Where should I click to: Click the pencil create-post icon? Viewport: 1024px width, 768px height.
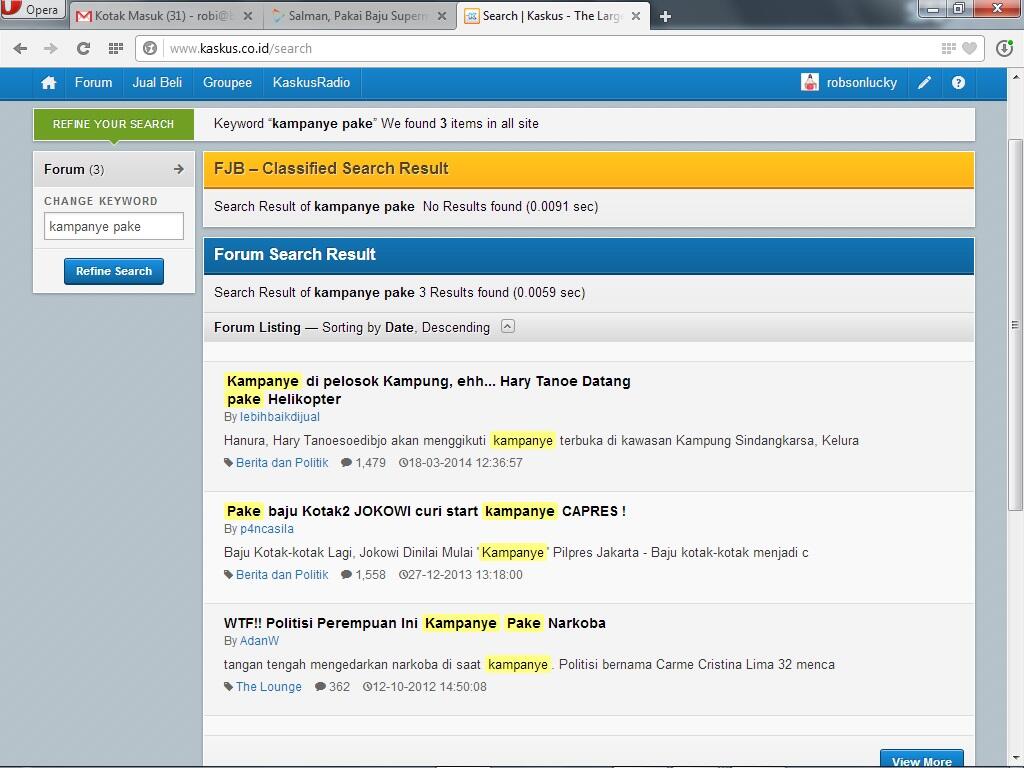tap(924, 83)
